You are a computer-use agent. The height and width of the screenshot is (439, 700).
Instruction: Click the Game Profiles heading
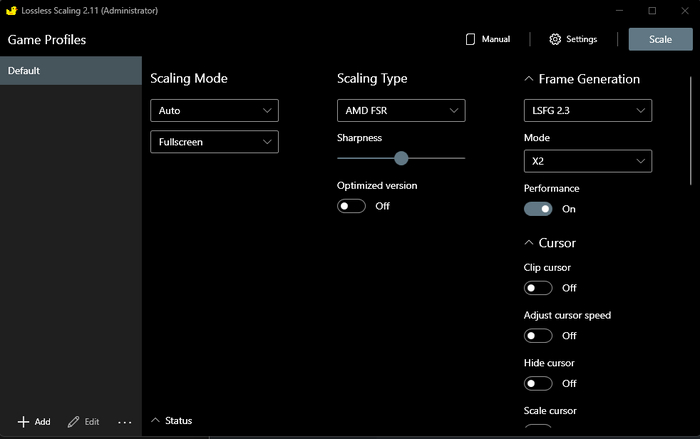click(x=47, y=40)
